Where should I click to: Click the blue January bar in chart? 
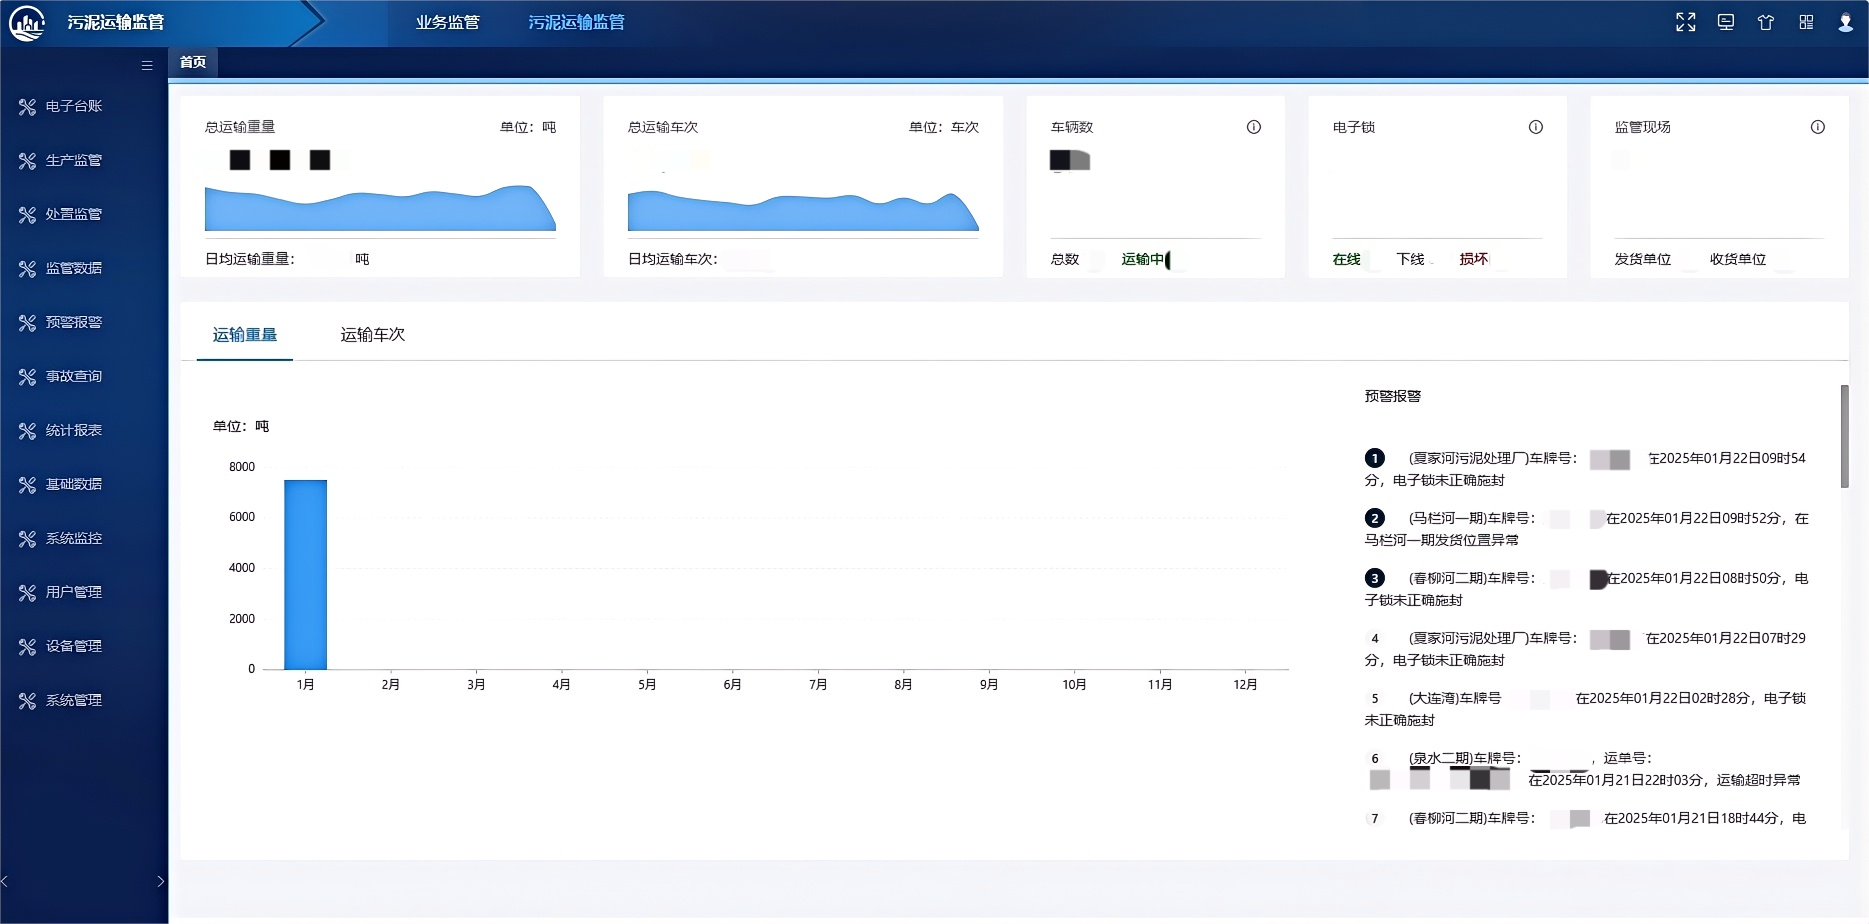click(x=305, y=574)
